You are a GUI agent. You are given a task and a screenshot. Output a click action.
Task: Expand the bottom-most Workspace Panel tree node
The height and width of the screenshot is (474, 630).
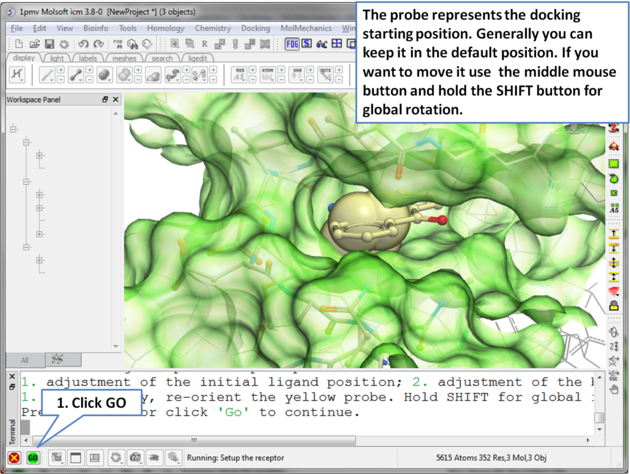pyautogui.click(x=39, y=260)
